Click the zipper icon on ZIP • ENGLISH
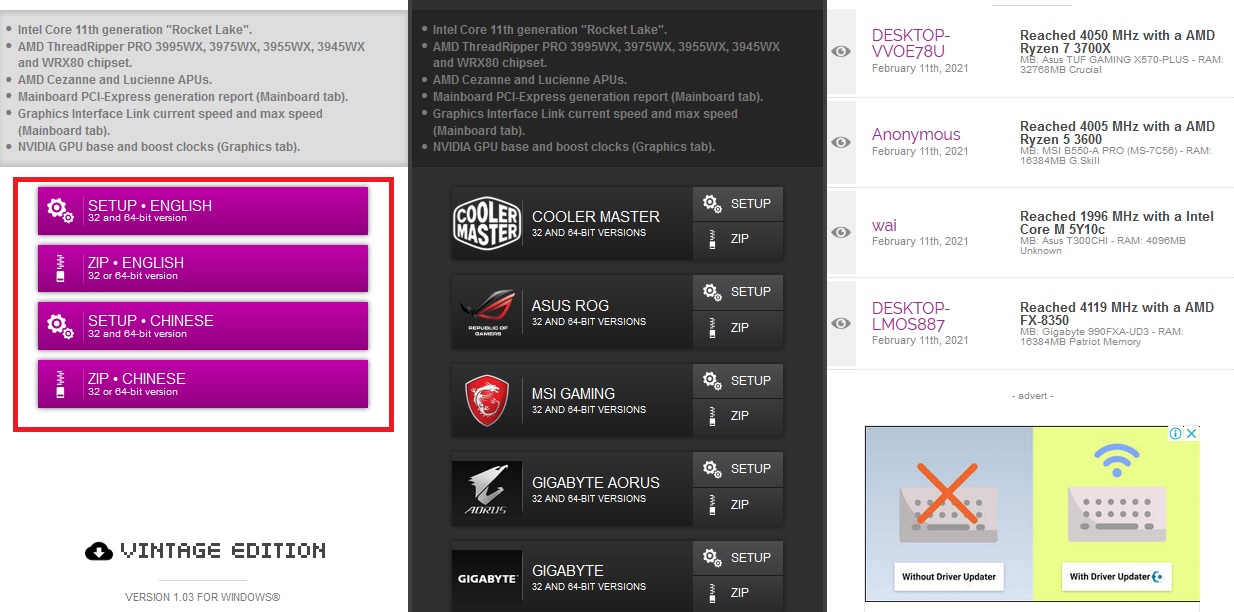 click(x=60, y=268)
